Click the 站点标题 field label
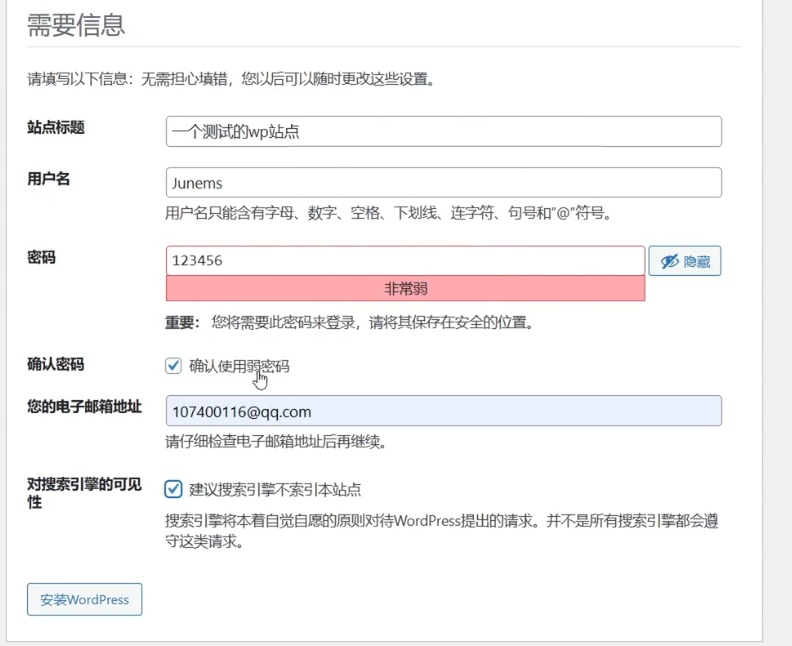The width and height of the screenshot is (792, 646). 56,128
